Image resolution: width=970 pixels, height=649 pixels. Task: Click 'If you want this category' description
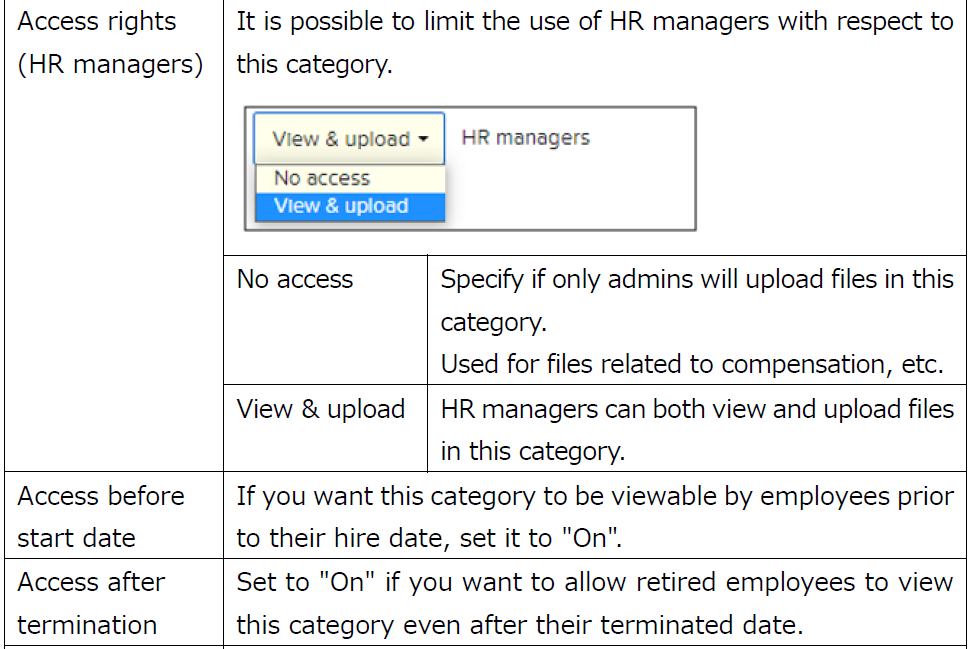pyautogui.click(x=594, y=496)
